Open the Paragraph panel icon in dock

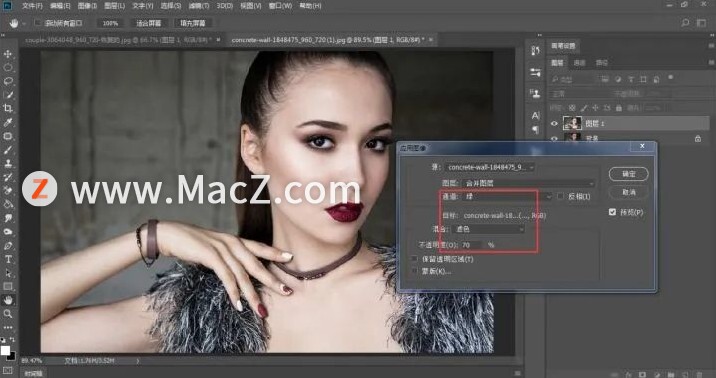coord(536,130)
